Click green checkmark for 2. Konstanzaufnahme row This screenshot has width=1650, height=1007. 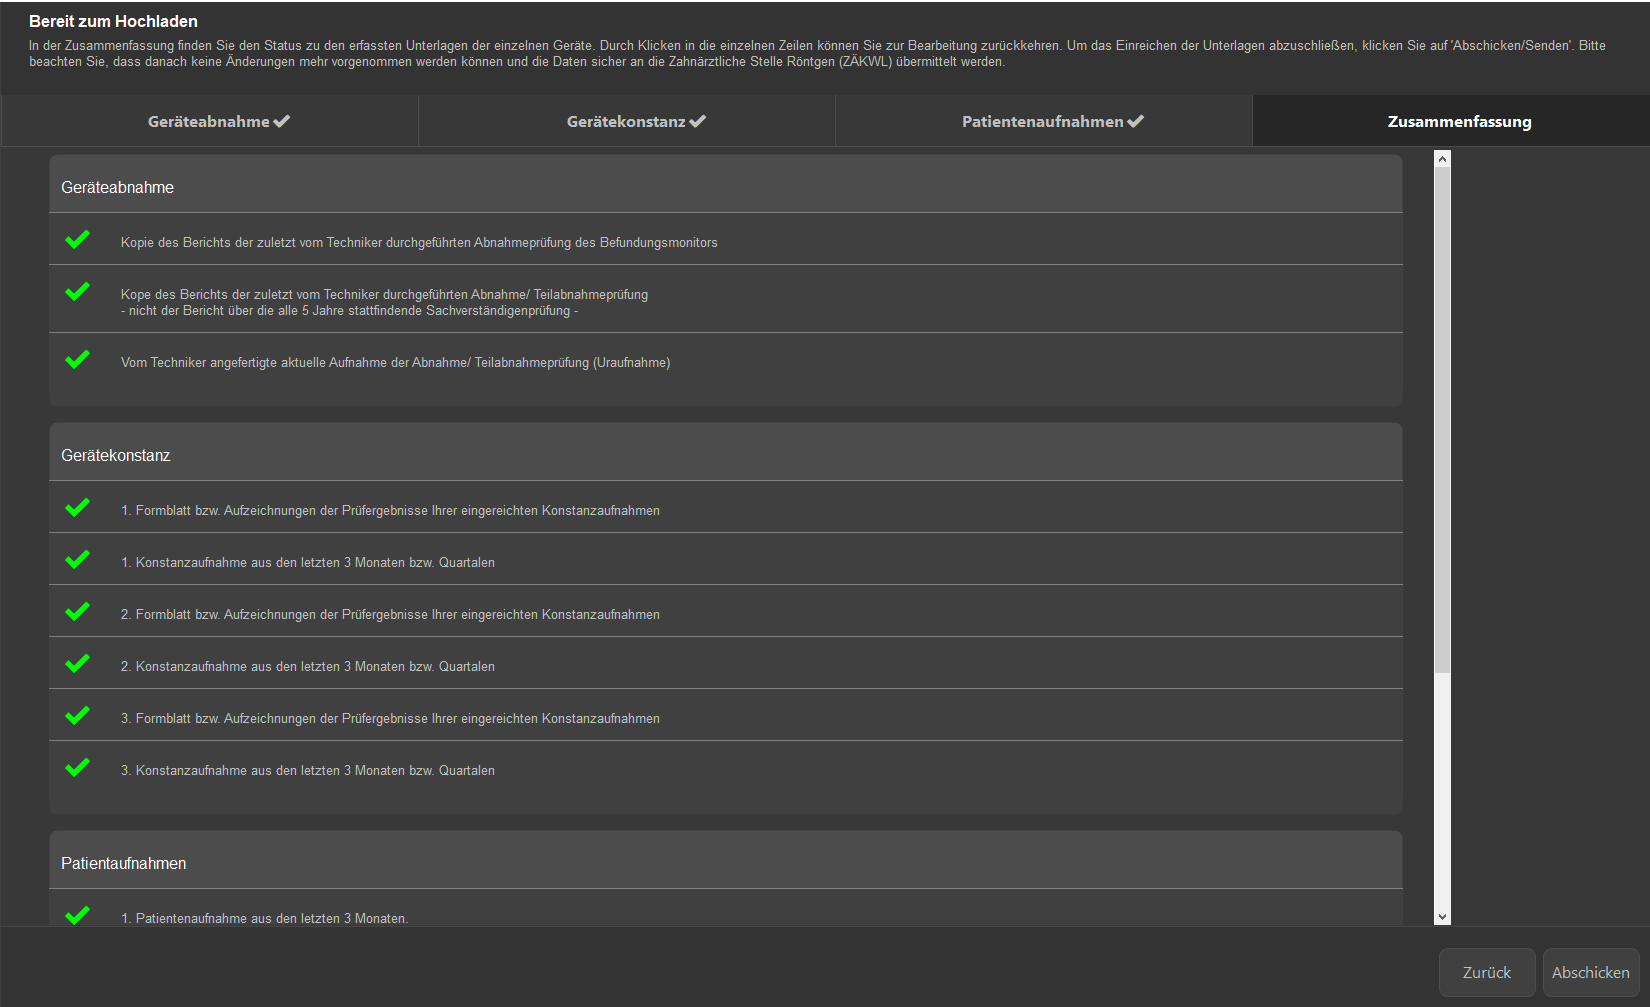click(x=77, y=664)
